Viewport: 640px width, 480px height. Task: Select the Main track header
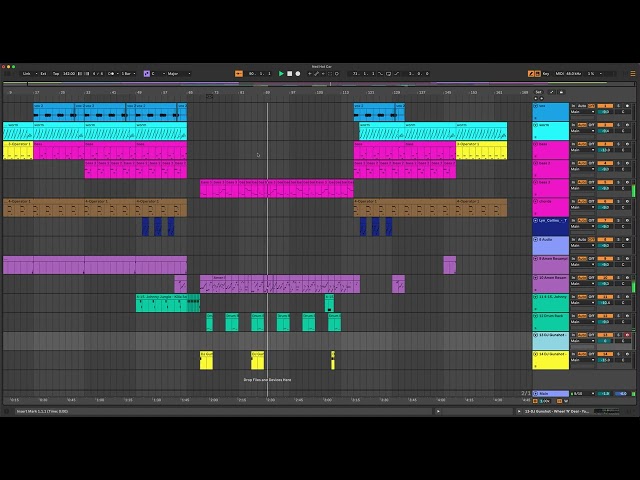(551, 393)
